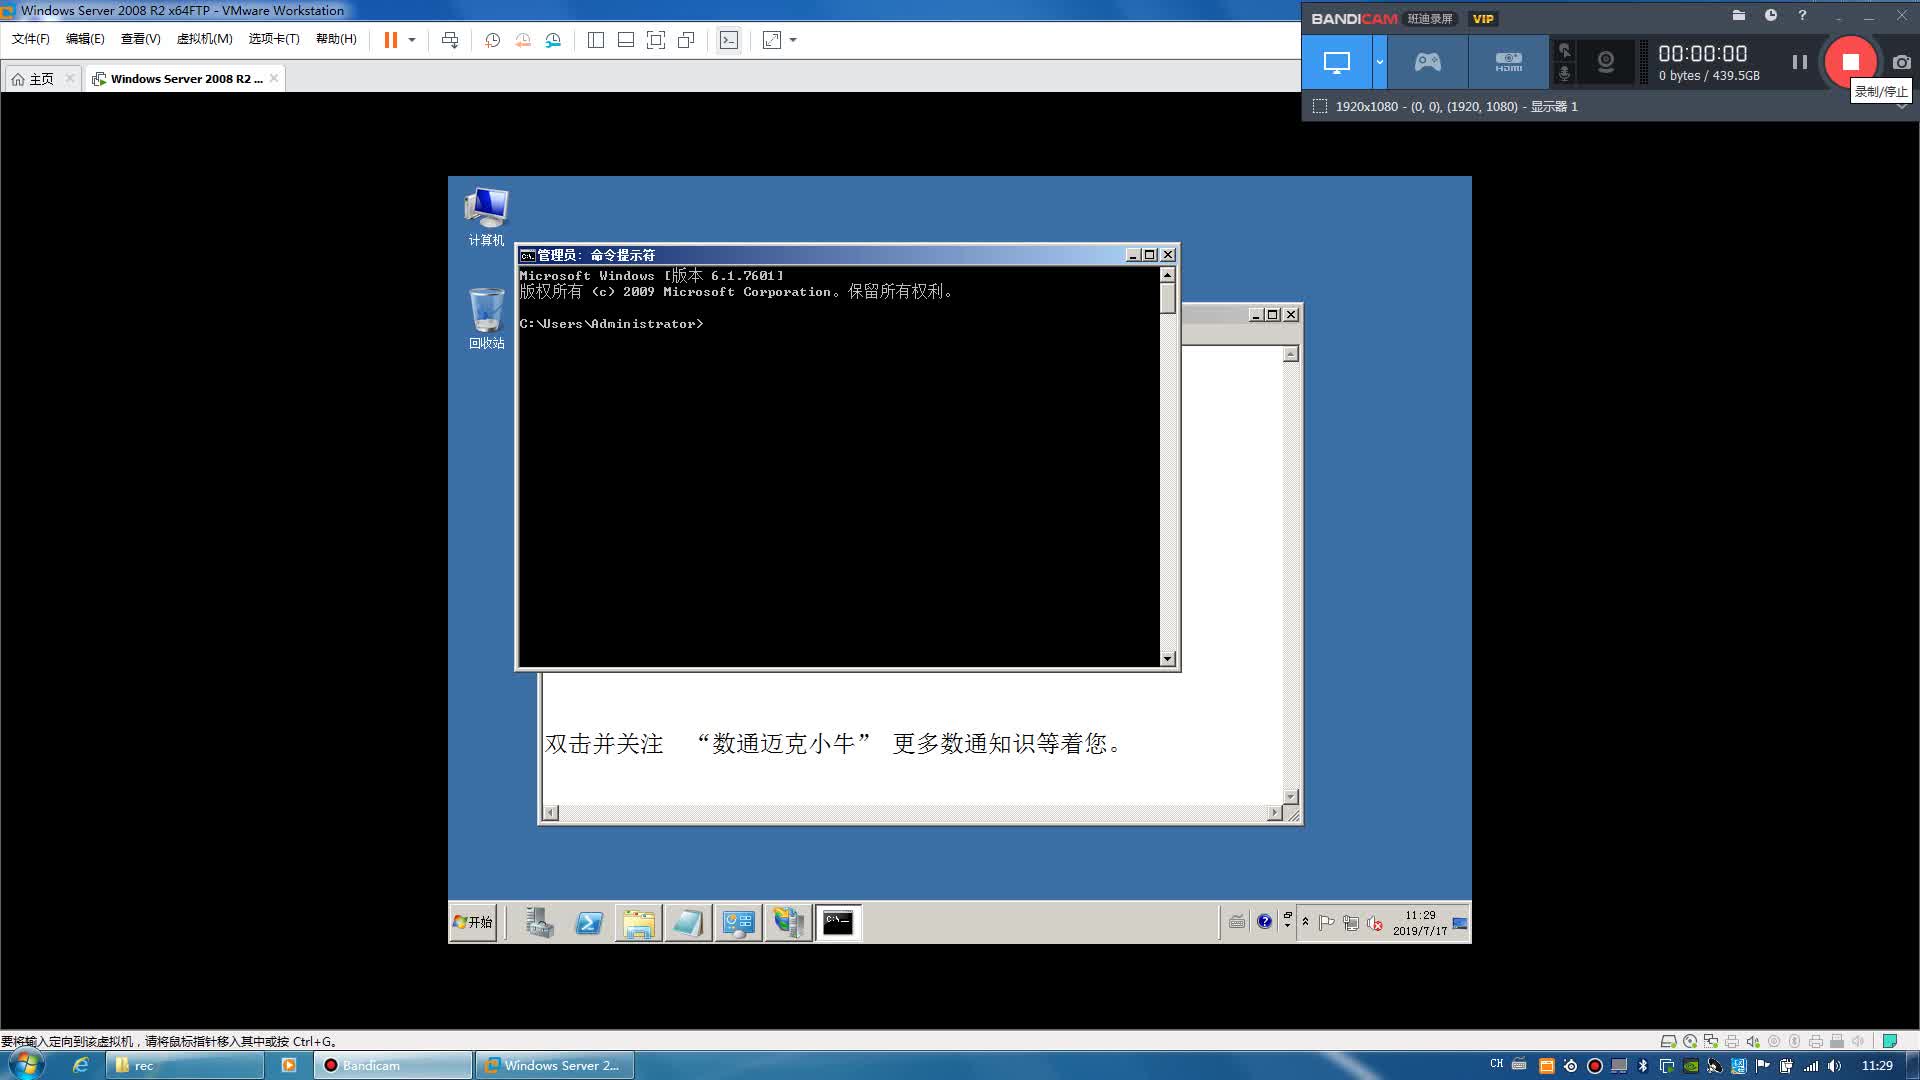Open snapshot manager toolbar icon
Screen dimensions: 1920x1080
tap(553, 40)
